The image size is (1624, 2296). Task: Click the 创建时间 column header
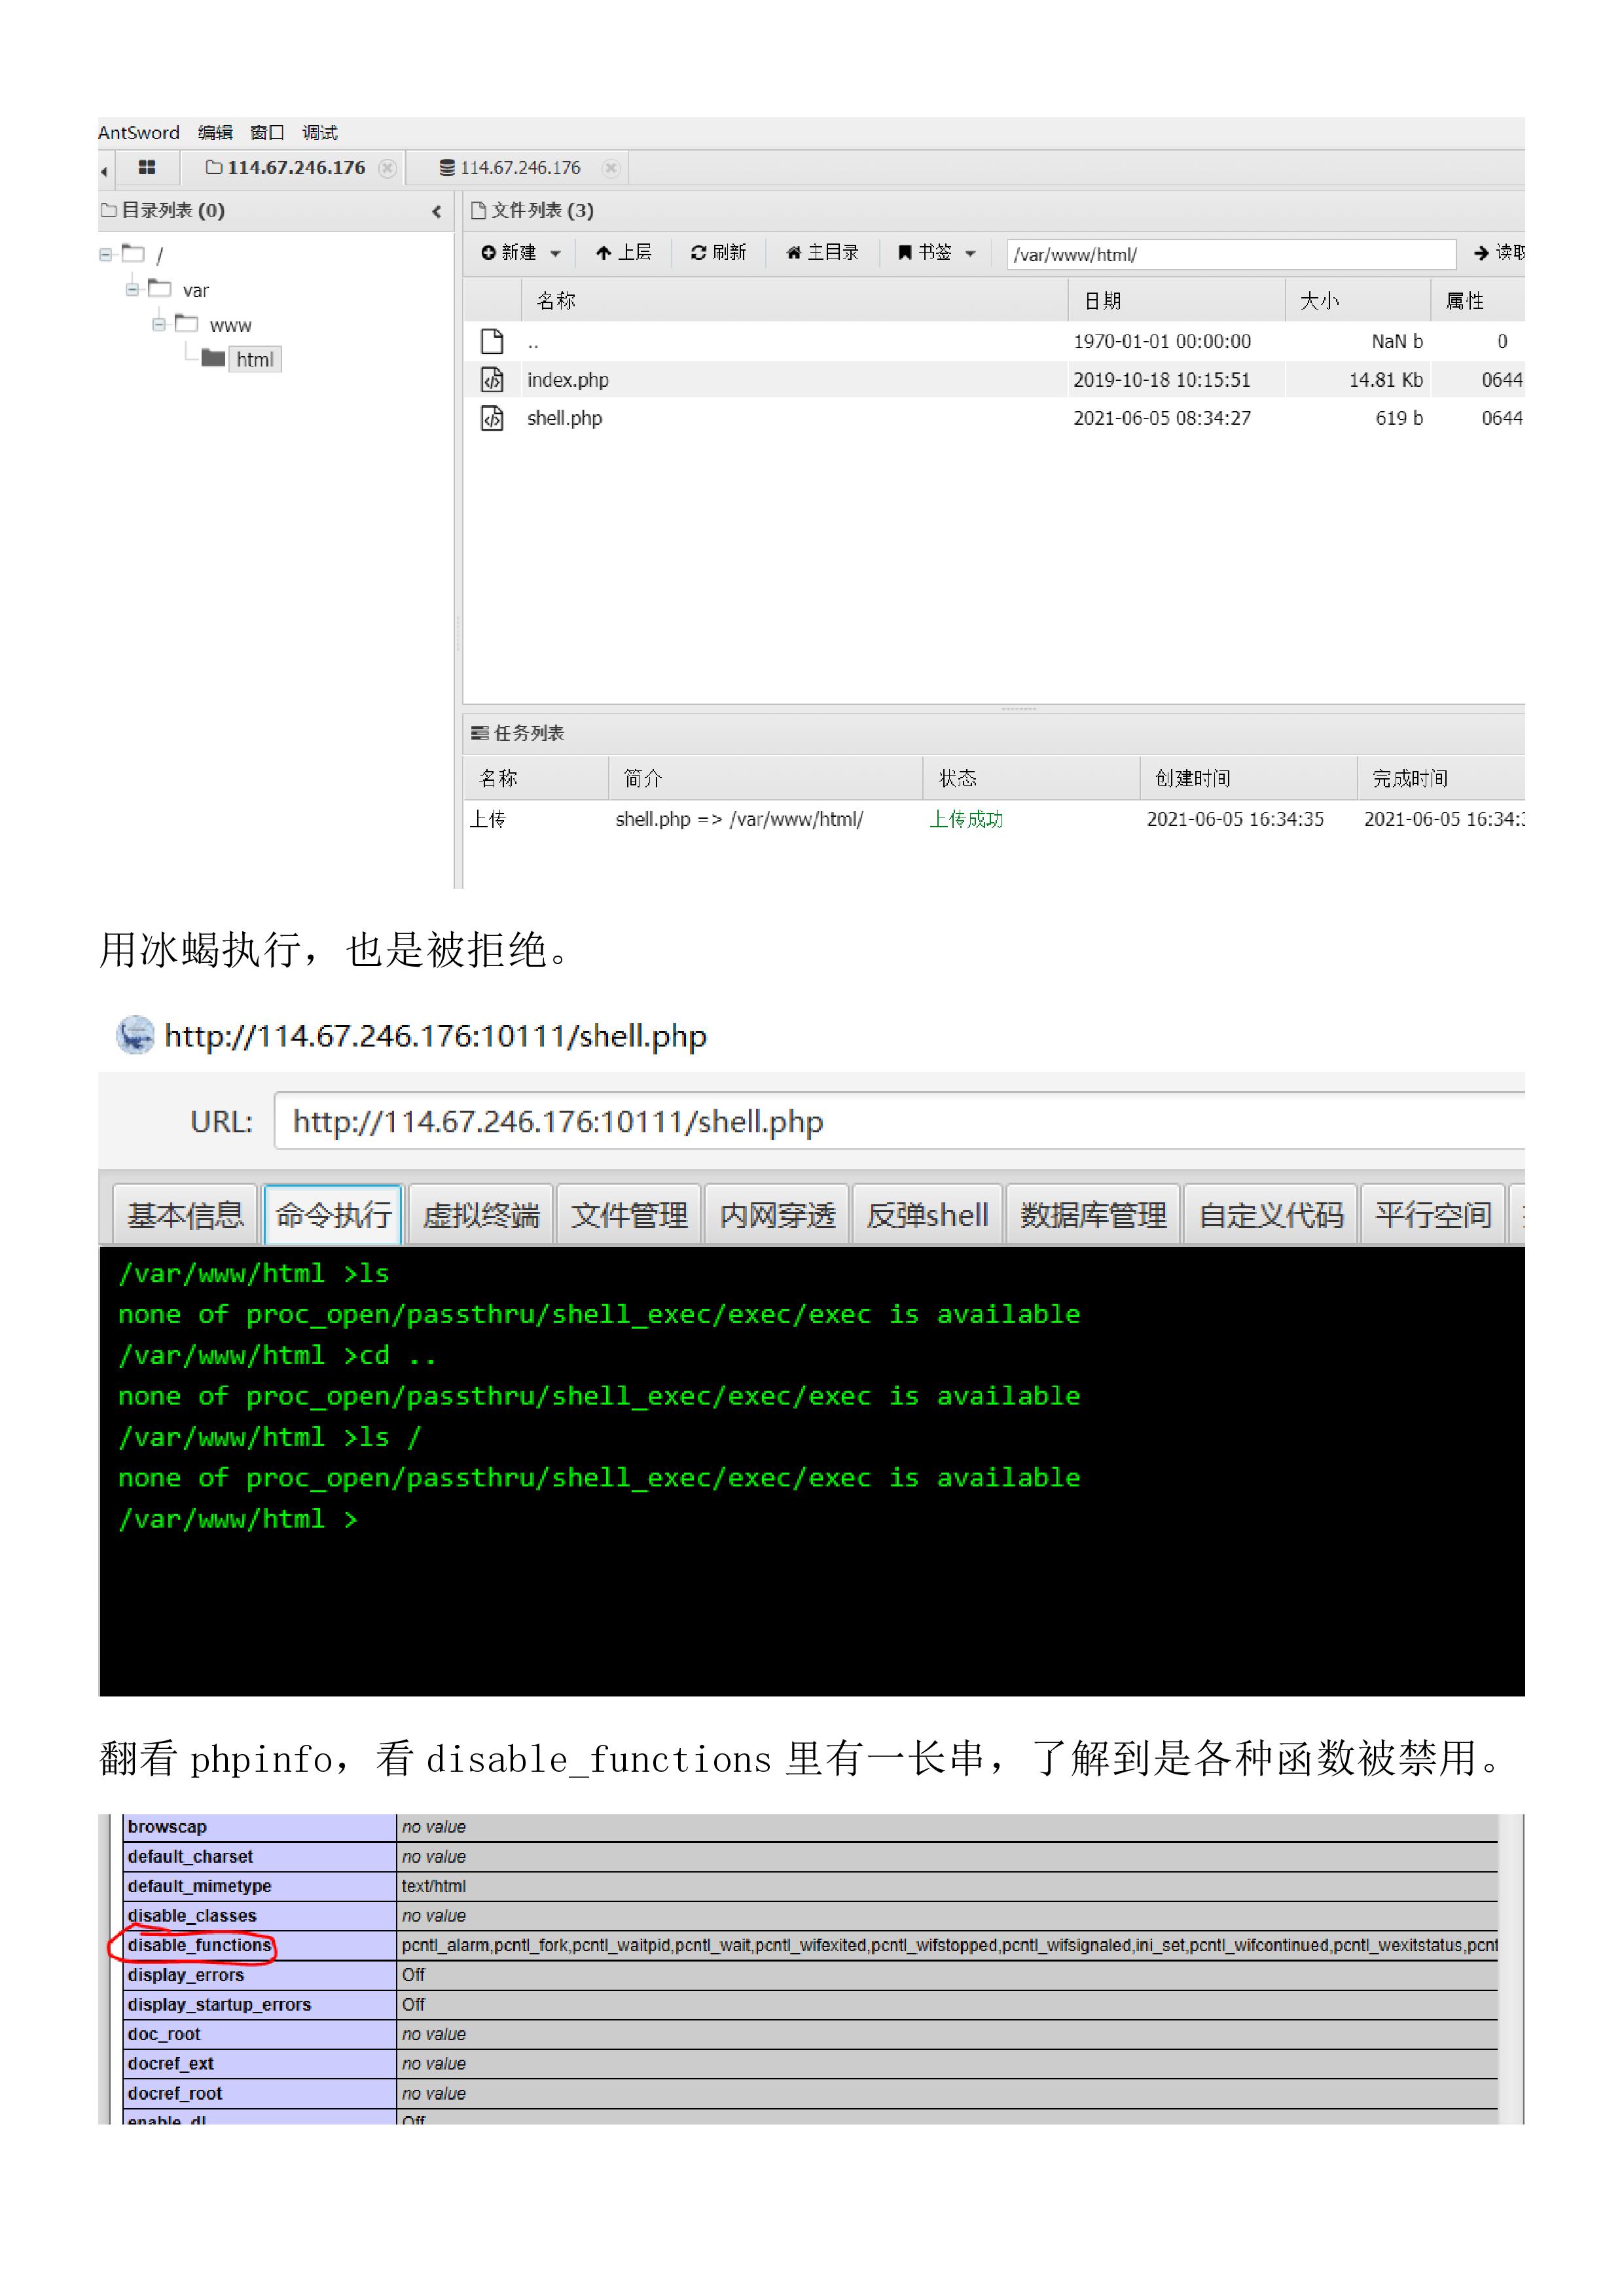1247,778
